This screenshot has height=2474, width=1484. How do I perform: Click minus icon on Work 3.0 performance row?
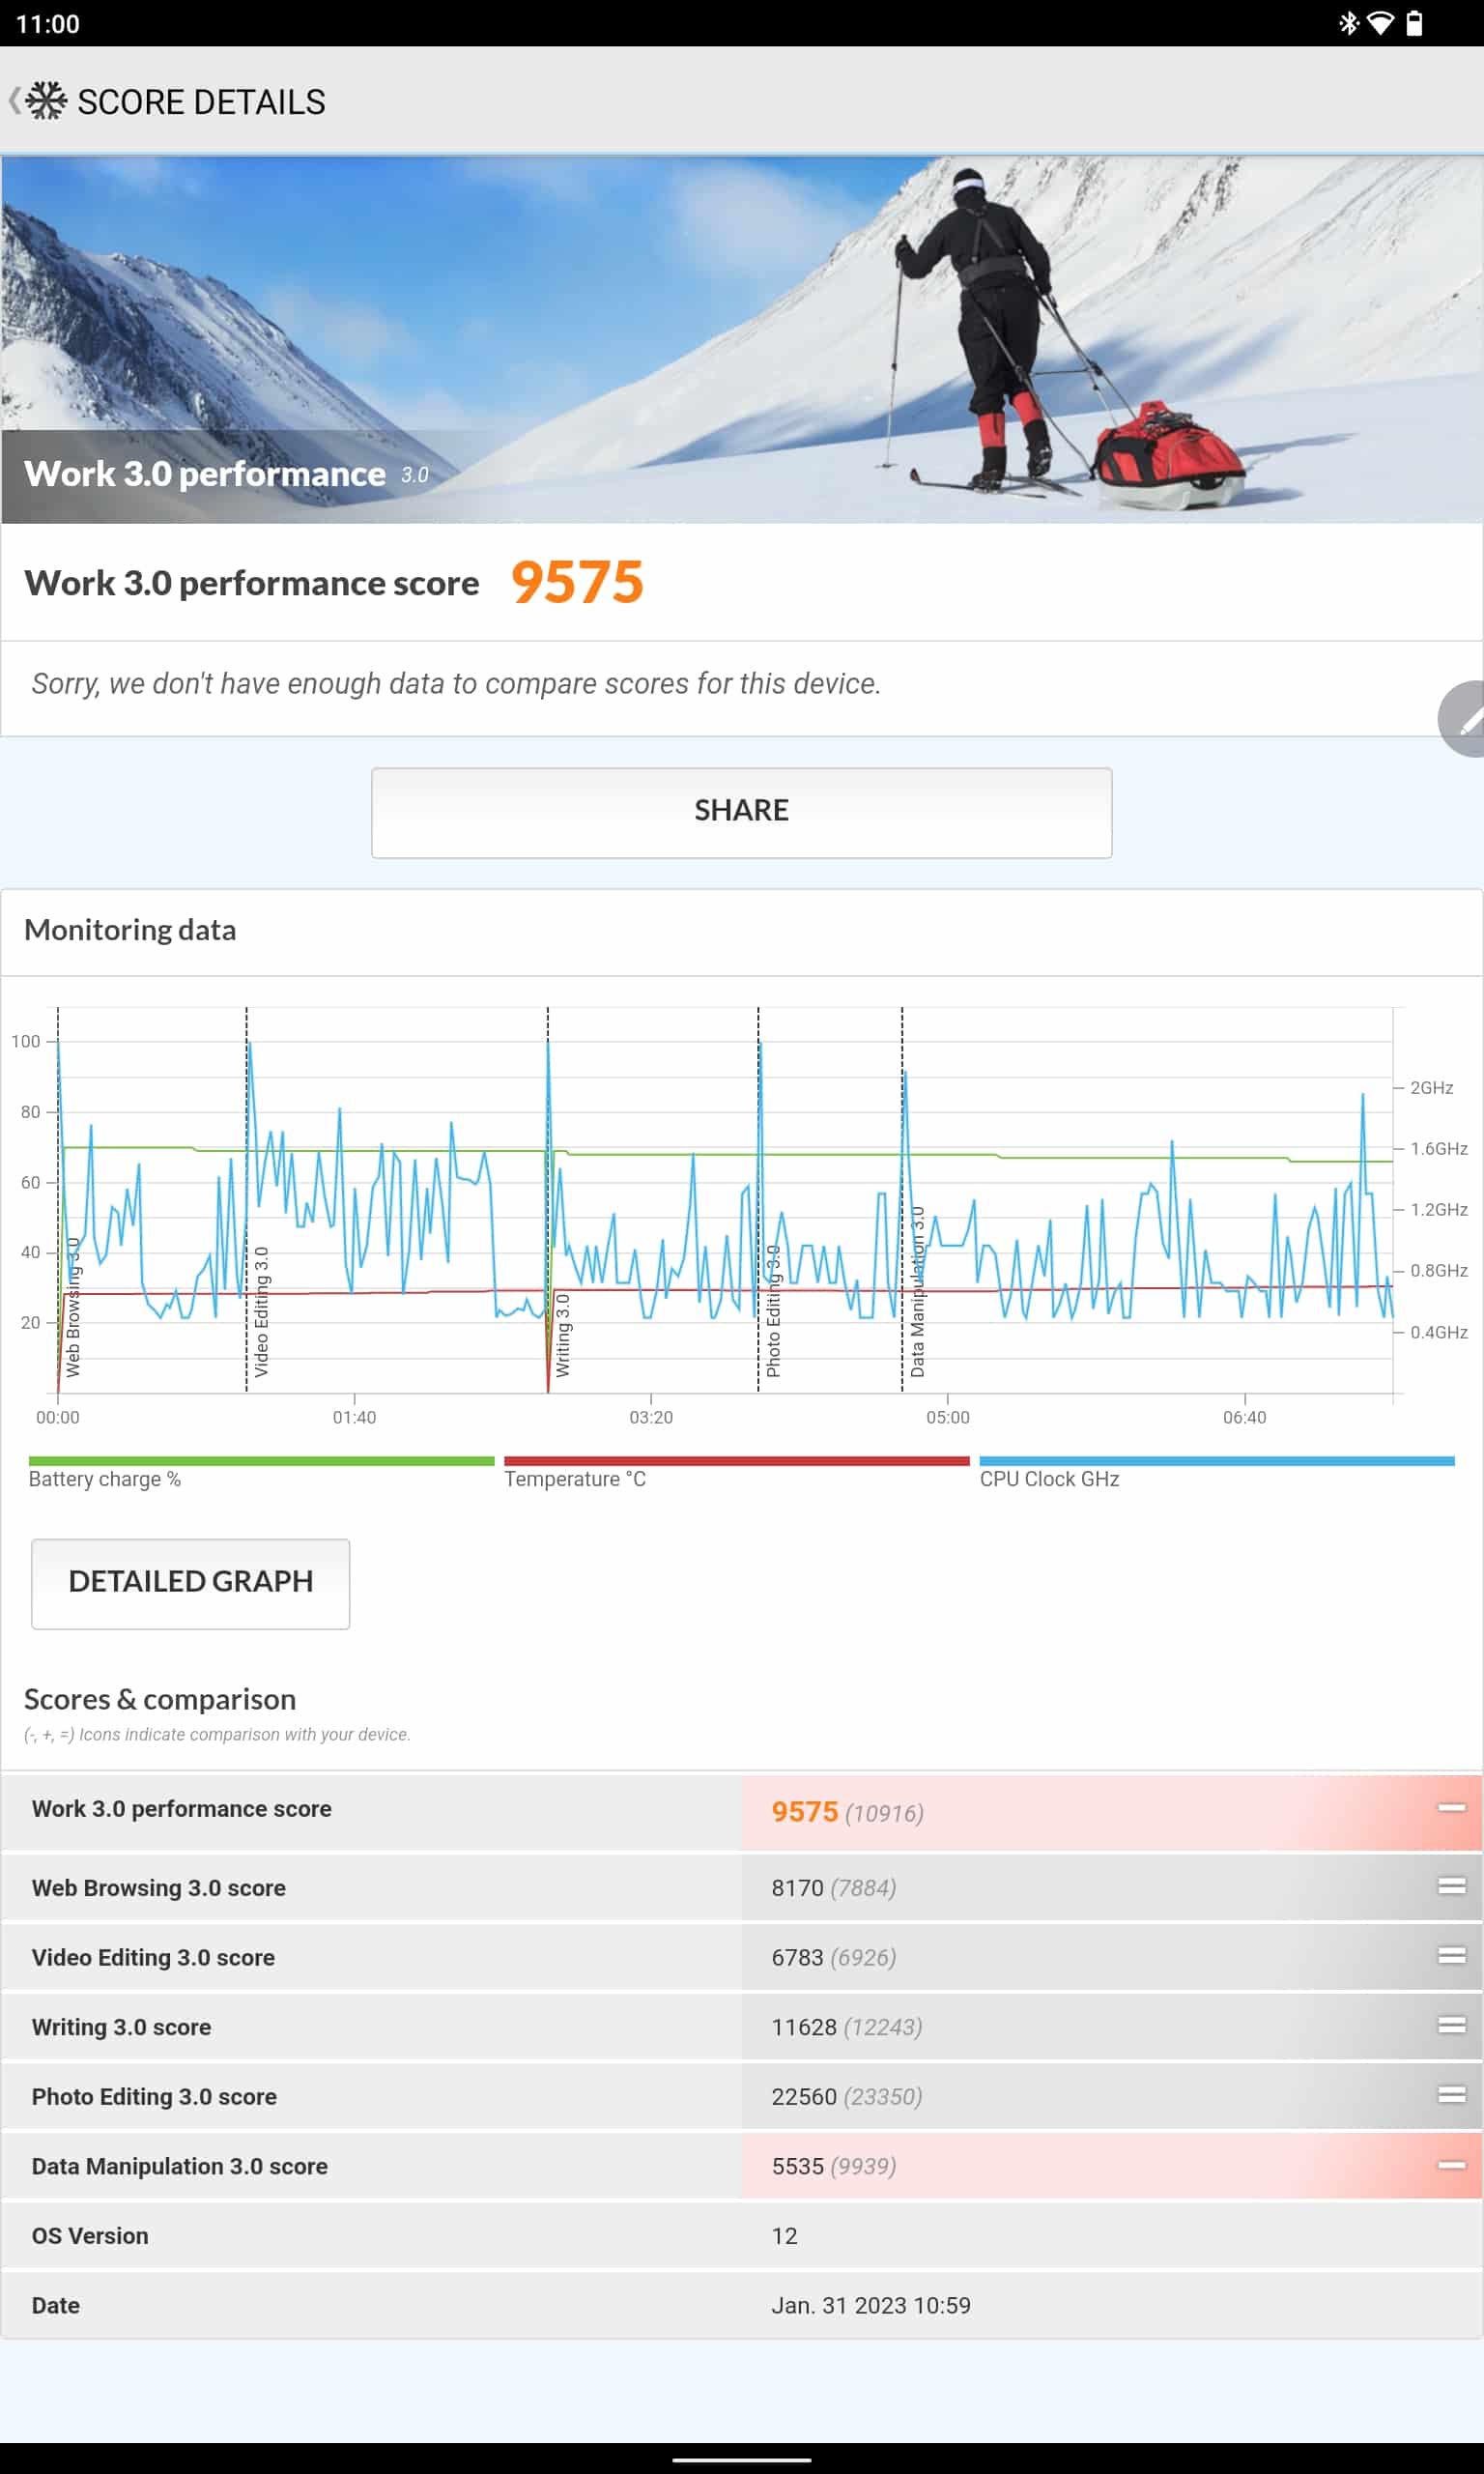coord(1450,1808)
